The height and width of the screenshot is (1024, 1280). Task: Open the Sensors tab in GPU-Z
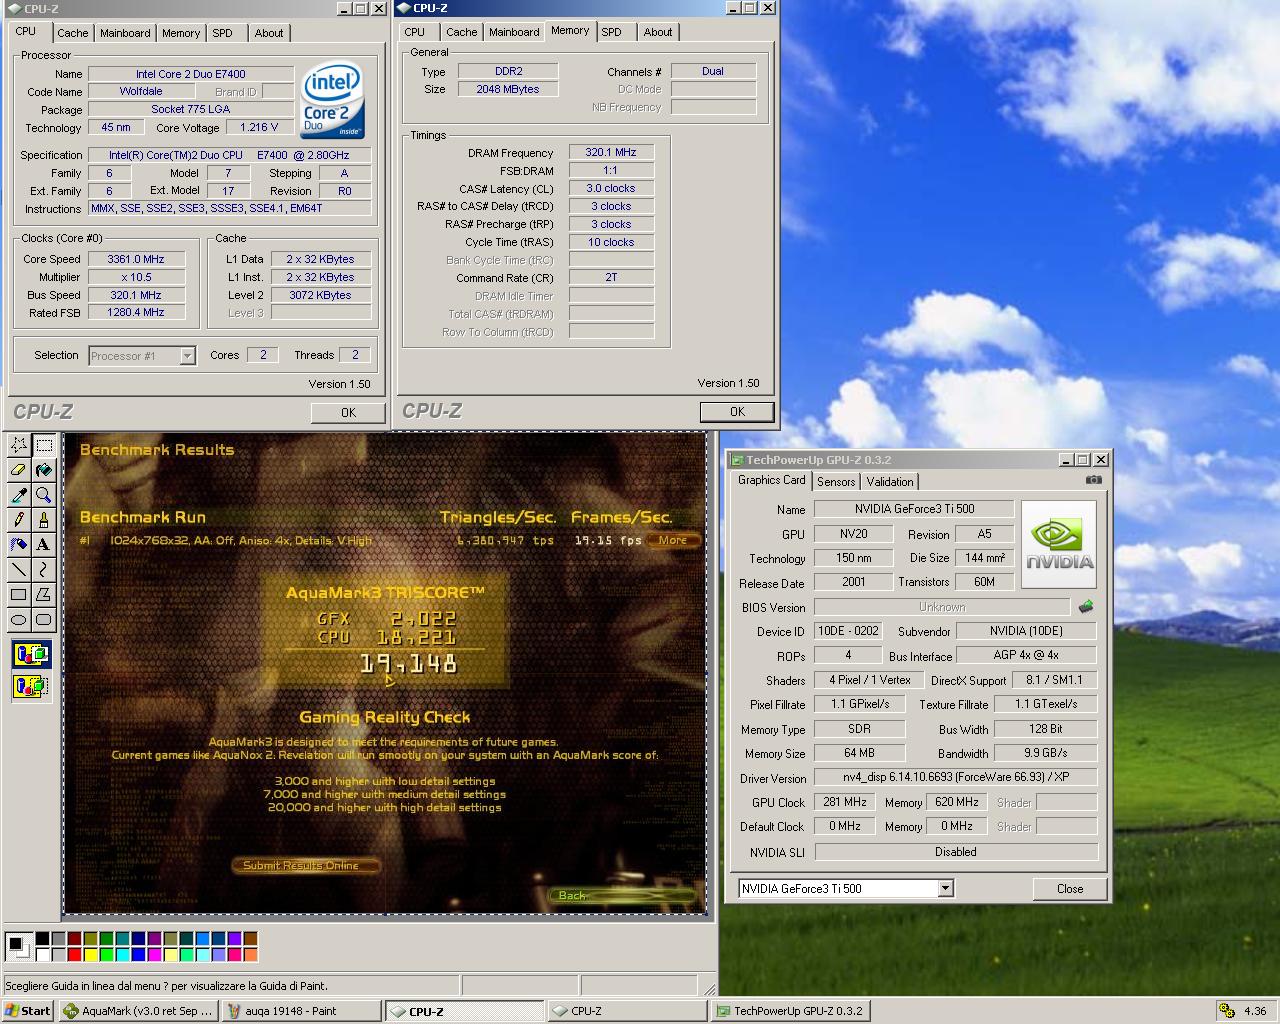click(x=836, y=481)
